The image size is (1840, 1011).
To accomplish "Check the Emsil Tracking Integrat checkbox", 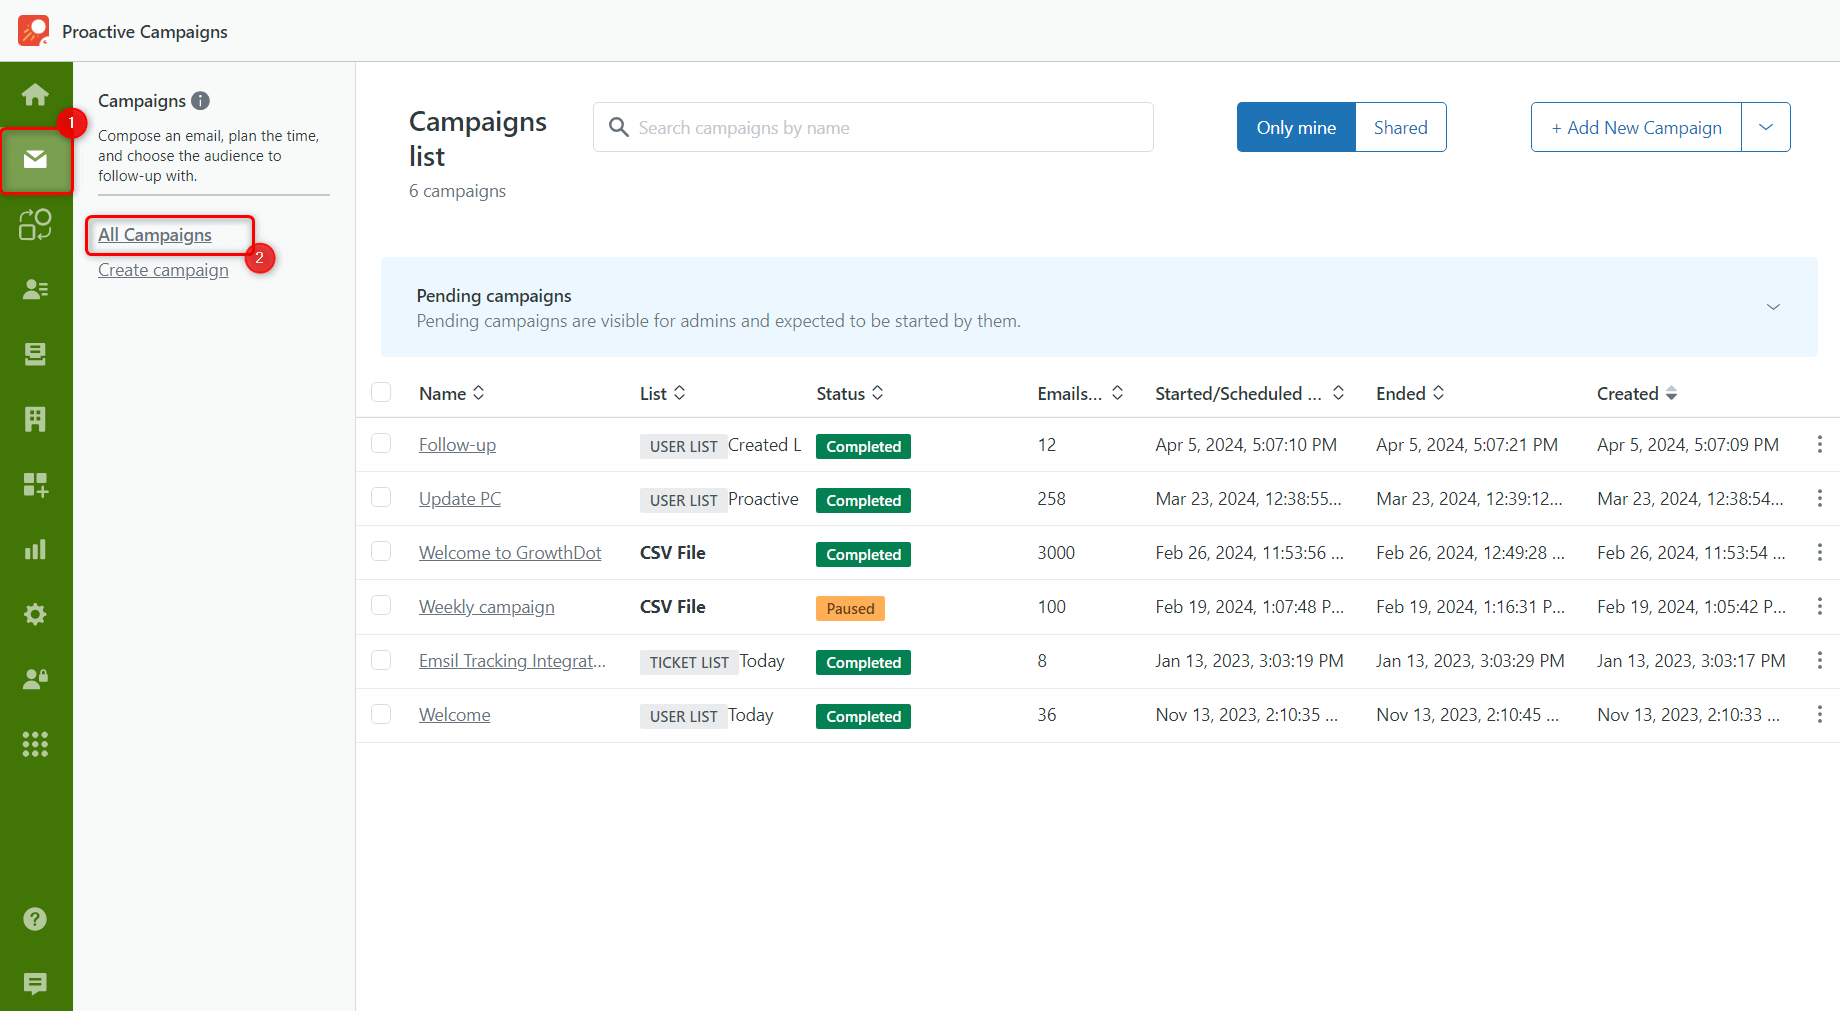I will coord(381,660).
